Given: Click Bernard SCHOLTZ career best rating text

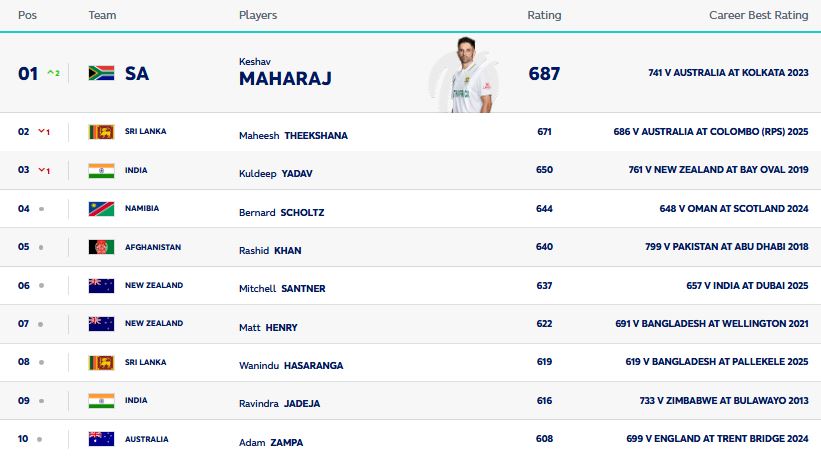Looking at the screenshot, I should pos(734,208).
